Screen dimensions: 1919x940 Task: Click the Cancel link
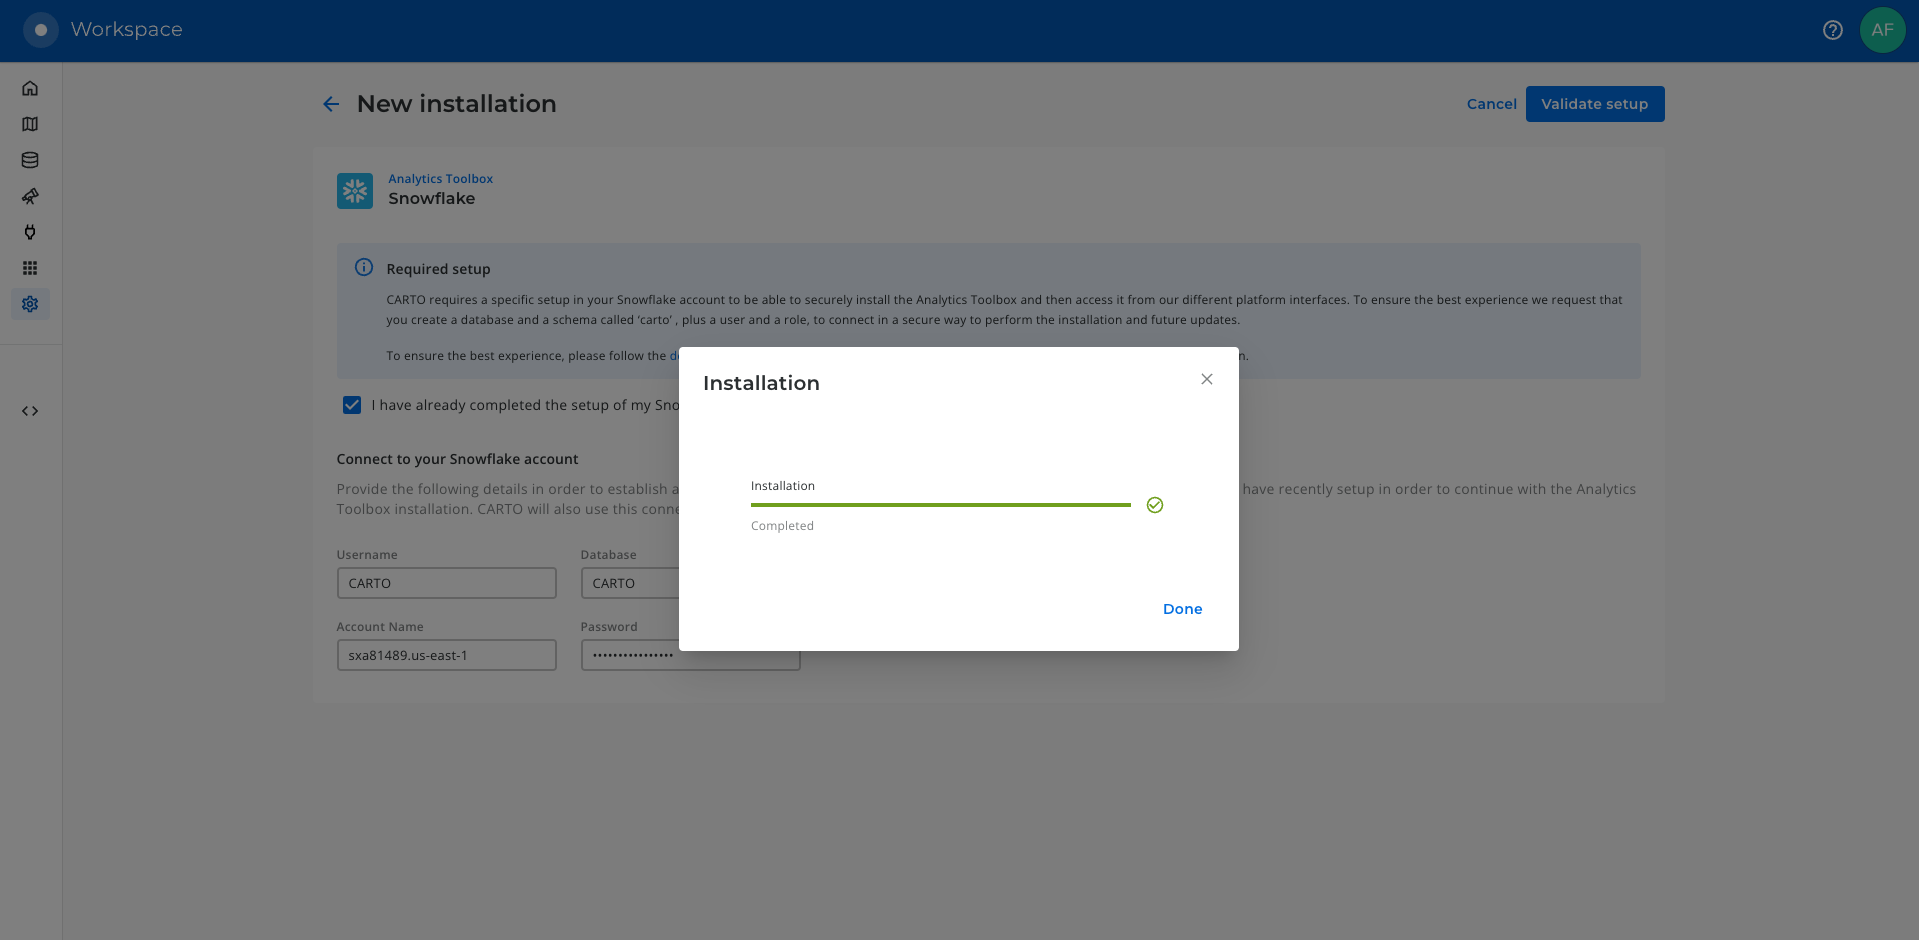1491,104
